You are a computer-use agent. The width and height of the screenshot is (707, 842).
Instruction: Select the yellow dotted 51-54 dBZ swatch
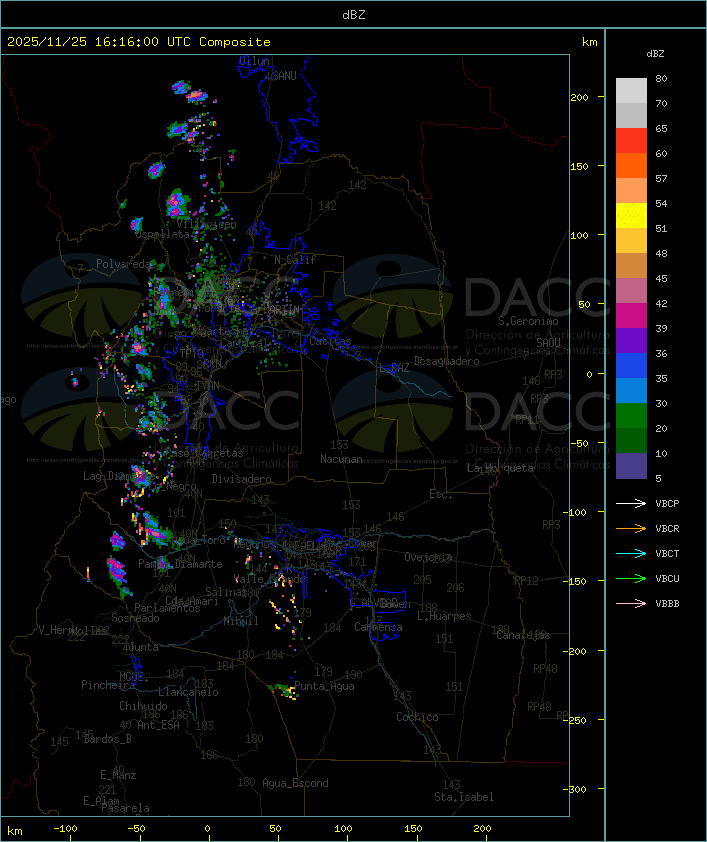(x=631, y=215)
